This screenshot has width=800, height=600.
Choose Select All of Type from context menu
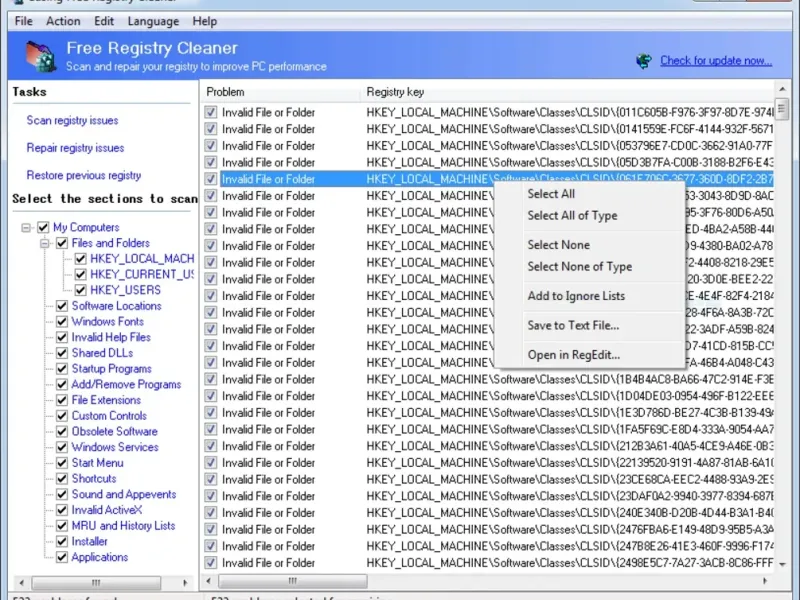coord(572,216)
